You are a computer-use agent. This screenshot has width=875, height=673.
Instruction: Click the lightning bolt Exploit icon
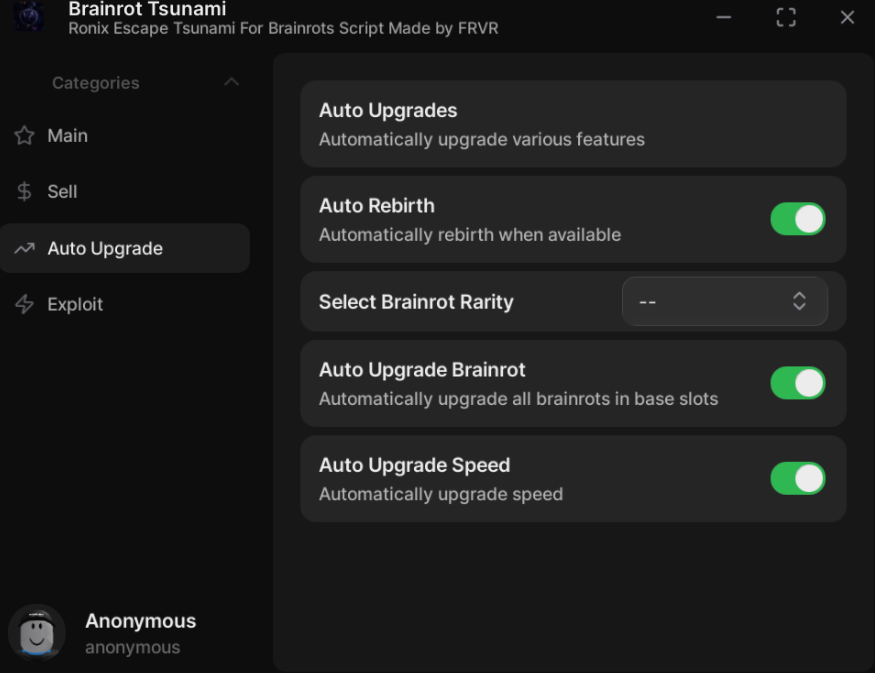(x=24, y=305)
